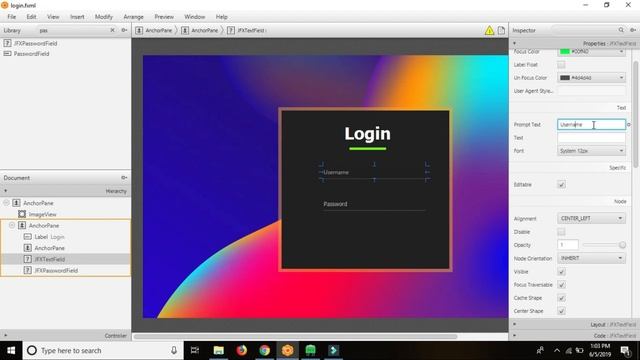Click the Windows taskbar search box

click(x=103, y=351)
